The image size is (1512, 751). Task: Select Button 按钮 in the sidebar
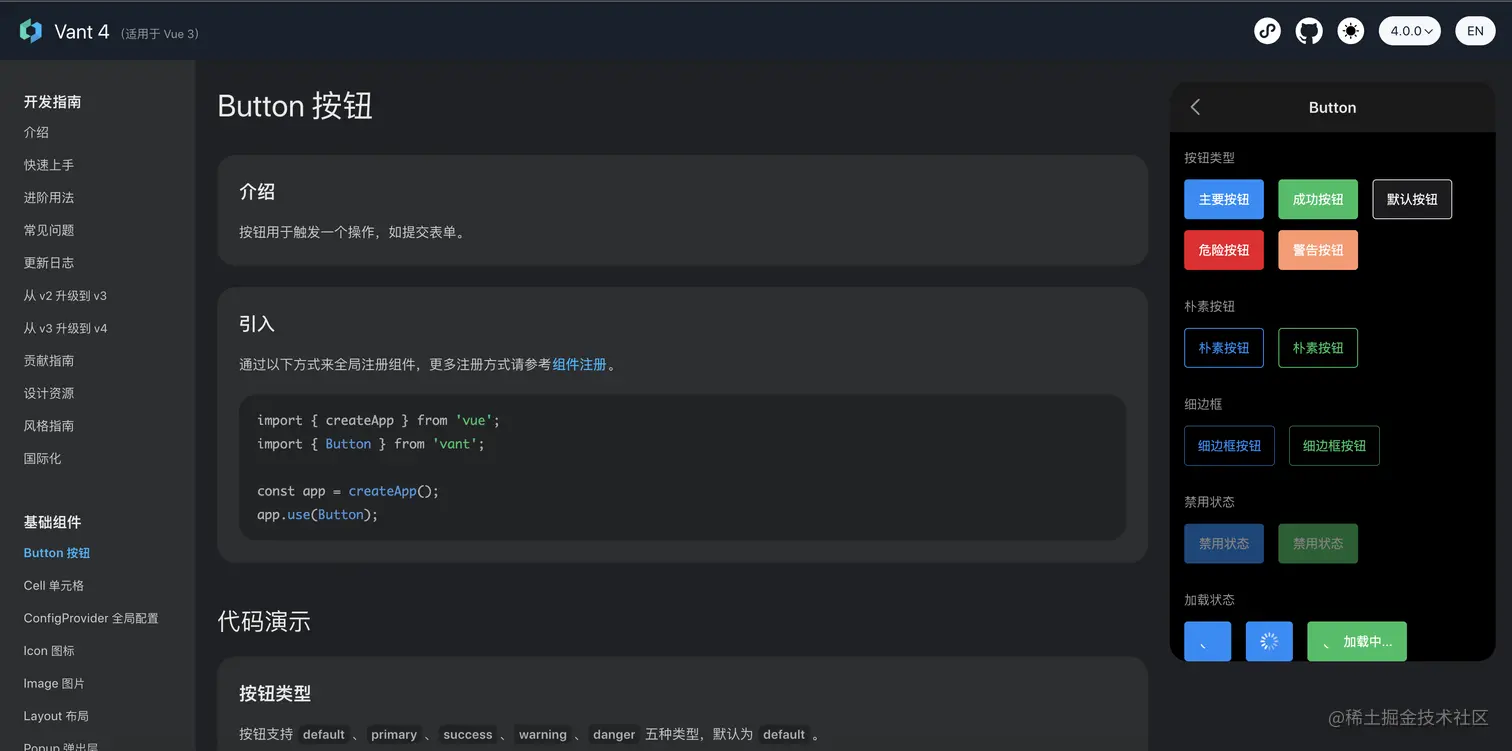[57, 553]
